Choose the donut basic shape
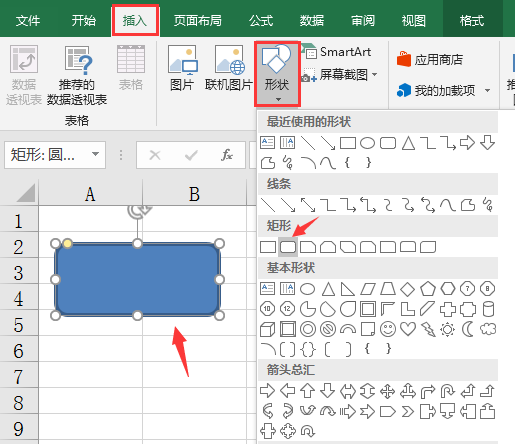Image resolution: width=515 pixels, height=444 pixels. coord(307,329)
